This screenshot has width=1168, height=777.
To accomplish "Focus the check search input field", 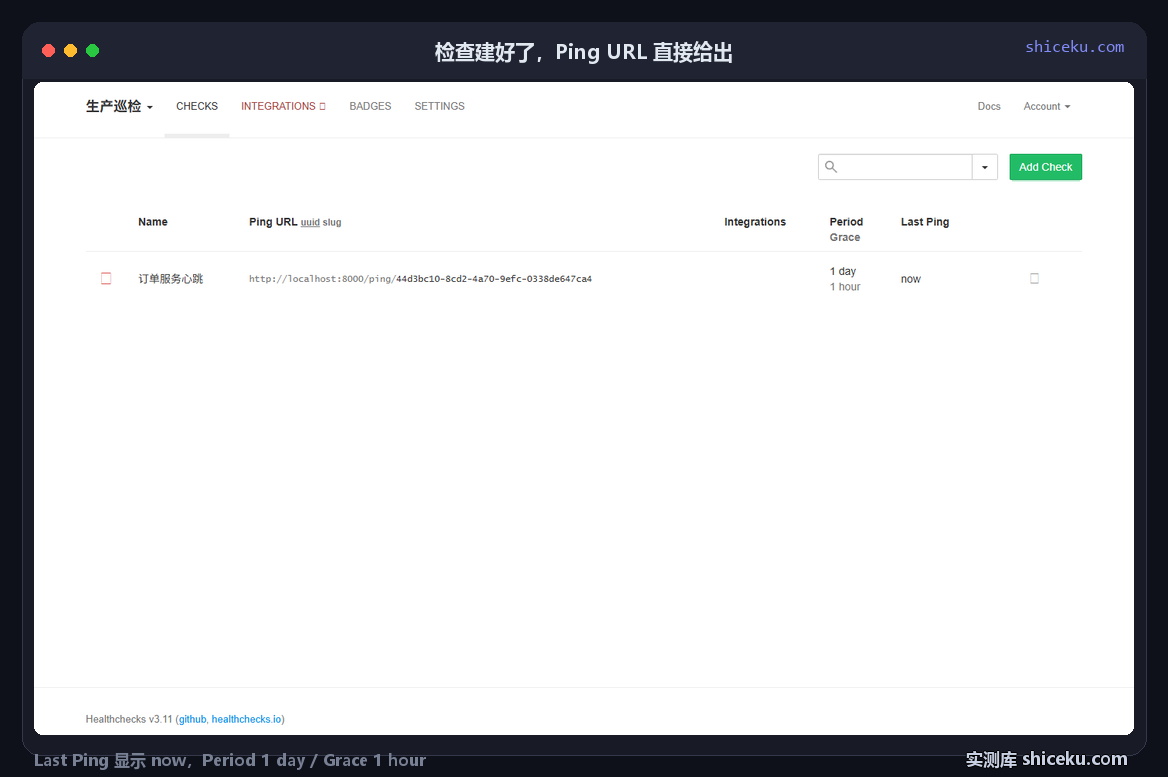I will pyautogui.click(x=895, y=167).
